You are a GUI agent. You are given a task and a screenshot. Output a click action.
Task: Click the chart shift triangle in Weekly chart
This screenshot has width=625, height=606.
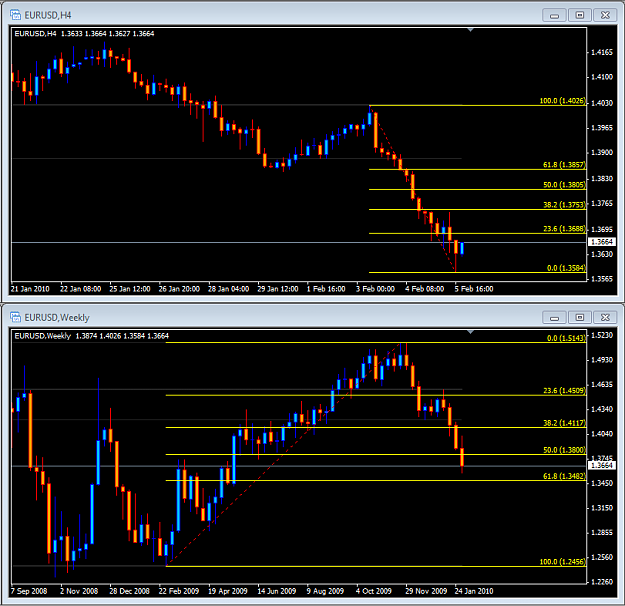pyautogui.click(x=470, y=332)
